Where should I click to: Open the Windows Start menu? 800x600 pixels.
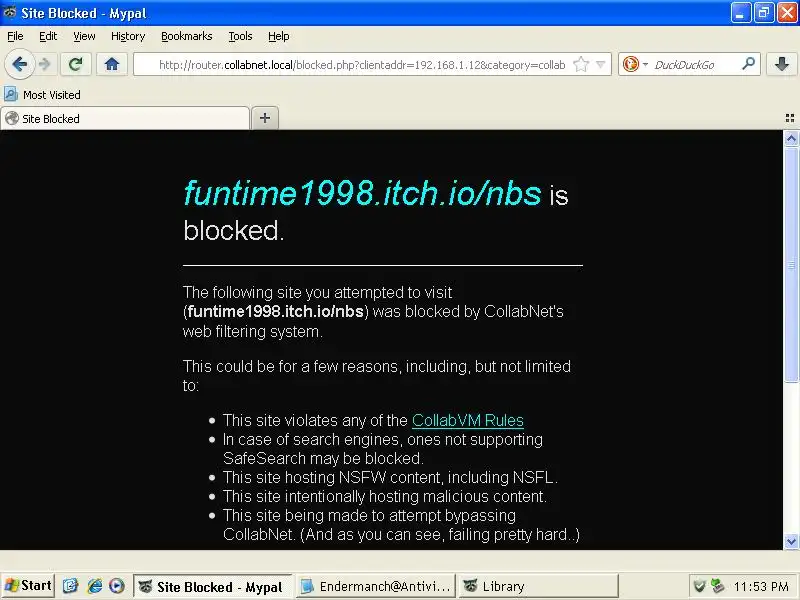pos(28,586)
